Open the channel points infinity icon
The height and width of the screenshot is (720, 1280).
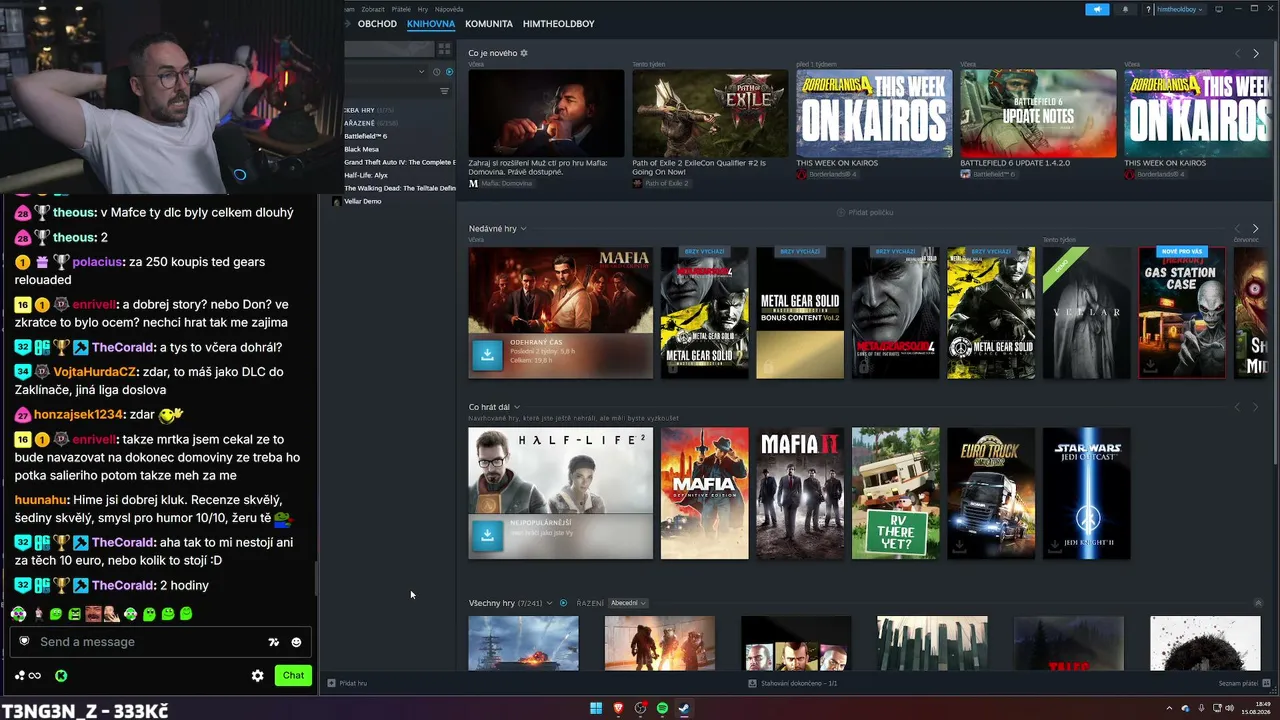coord(28,676)
